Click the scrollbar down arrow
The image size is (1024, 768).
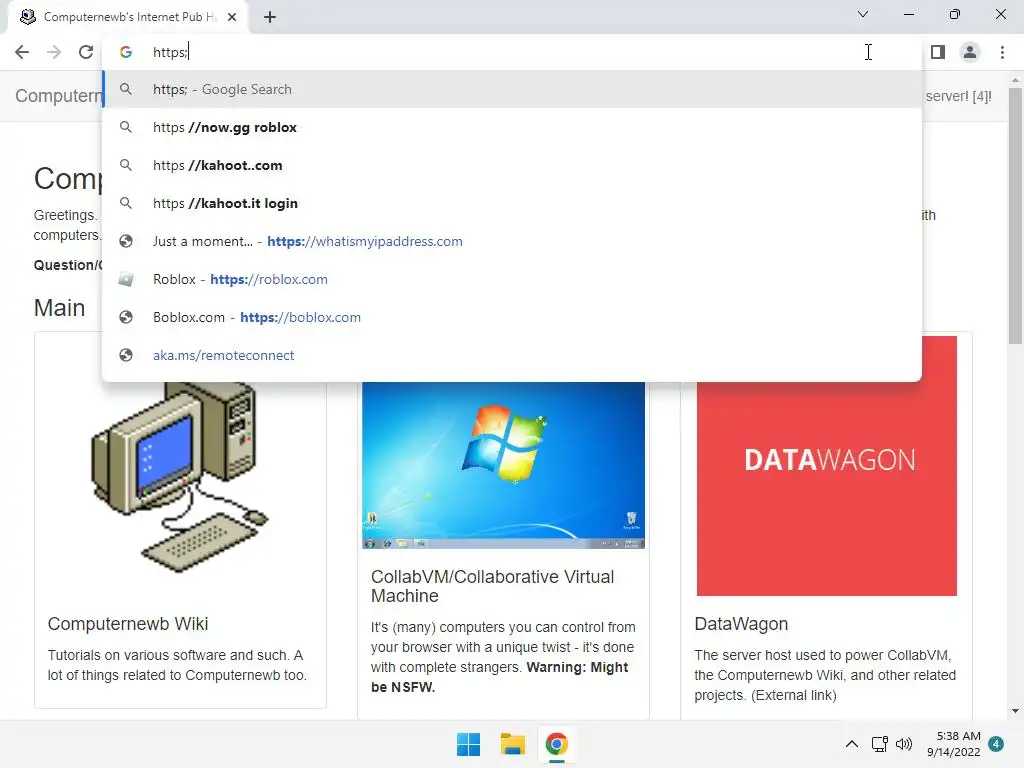click(x=1015, y=711)
